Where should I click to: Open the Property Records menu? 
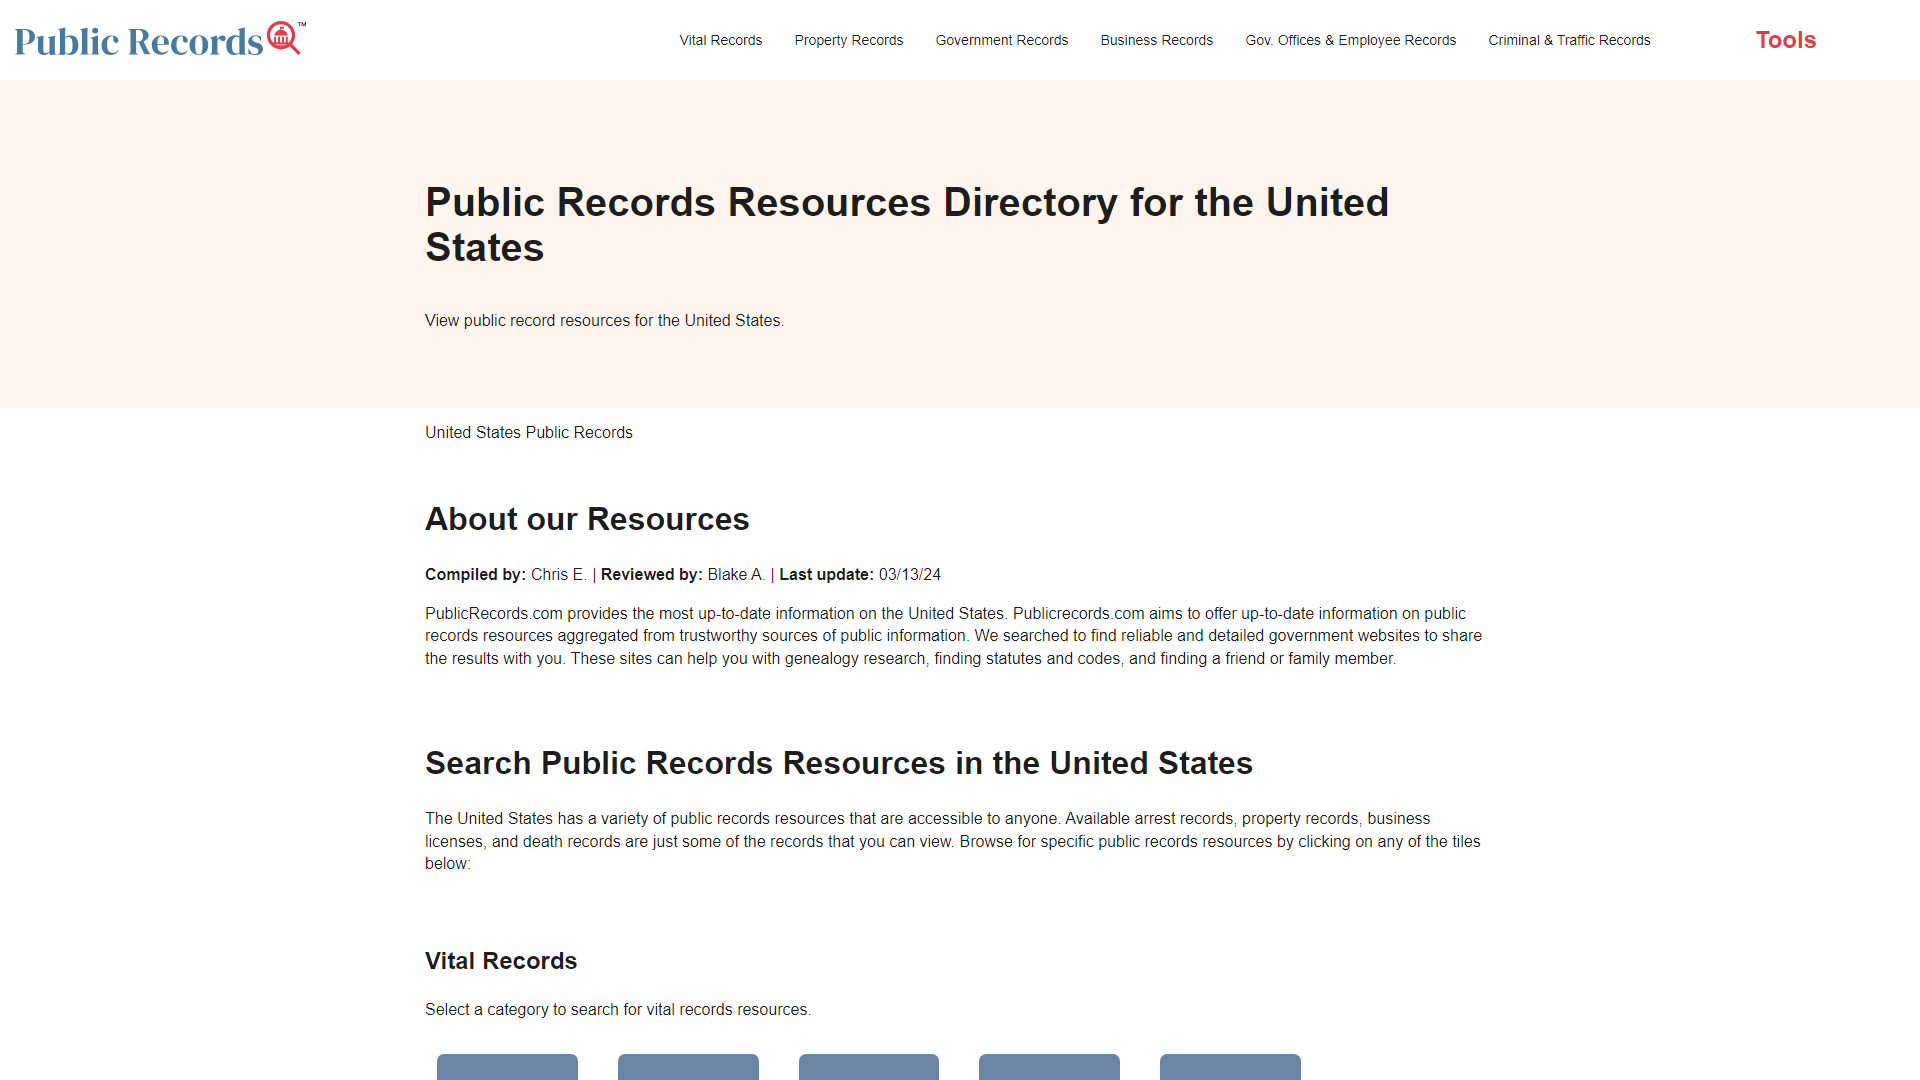[848, 40]
